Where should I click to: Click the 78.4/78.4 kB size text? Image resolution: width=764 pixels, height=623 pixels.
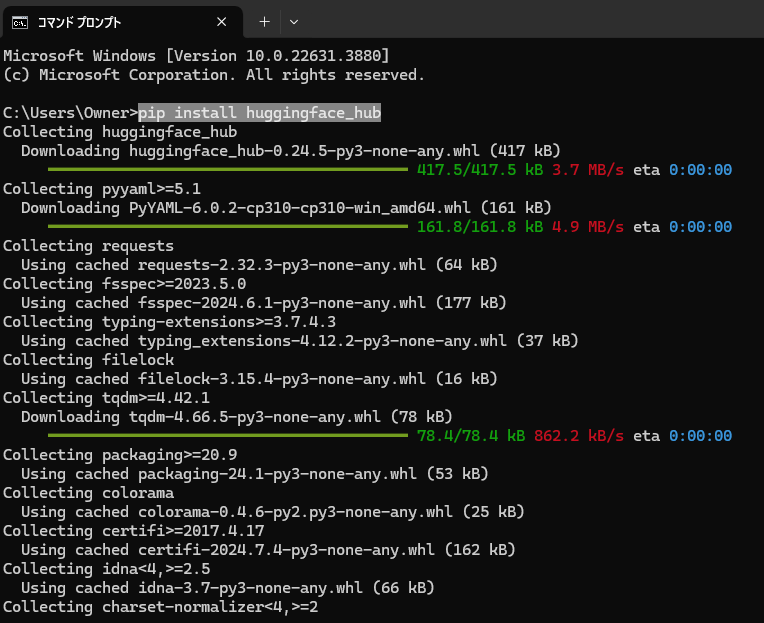coord(471,435)
